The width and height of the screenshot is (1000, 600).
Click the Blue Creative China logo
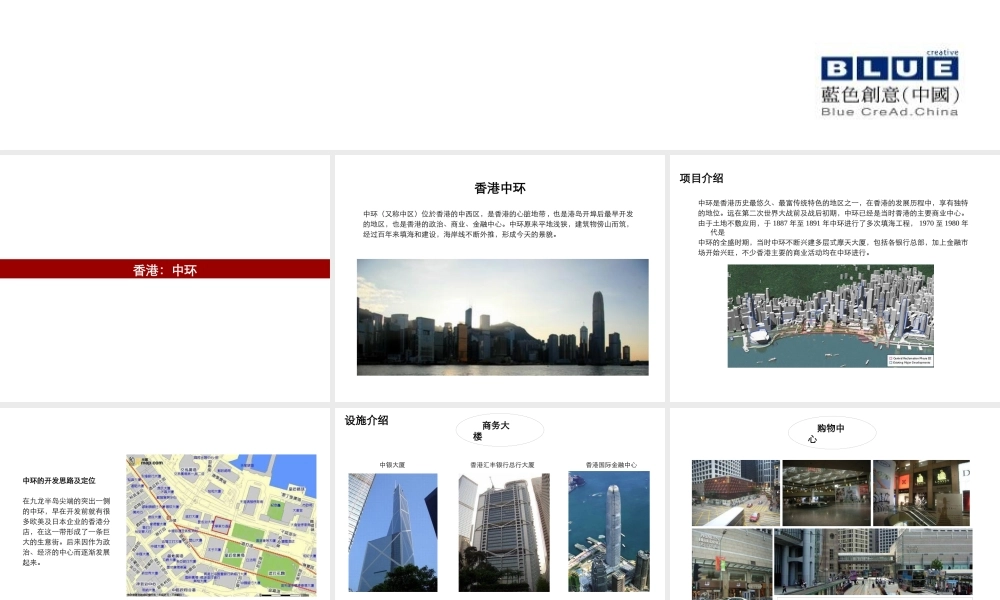click(x=890, y=83)
